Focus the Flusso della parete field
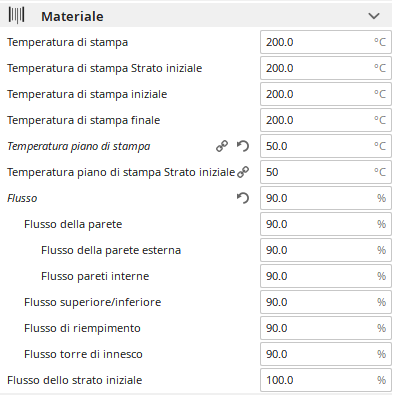The image size is (395, 395). tap(326, 224)
